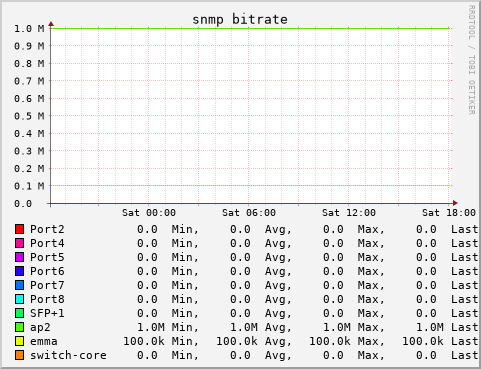The image size is (481, 369).
Task: Click the RRDTOOL / TOBI OETIKER watermark
Action: pyautogui.click(x=471, y=60)
